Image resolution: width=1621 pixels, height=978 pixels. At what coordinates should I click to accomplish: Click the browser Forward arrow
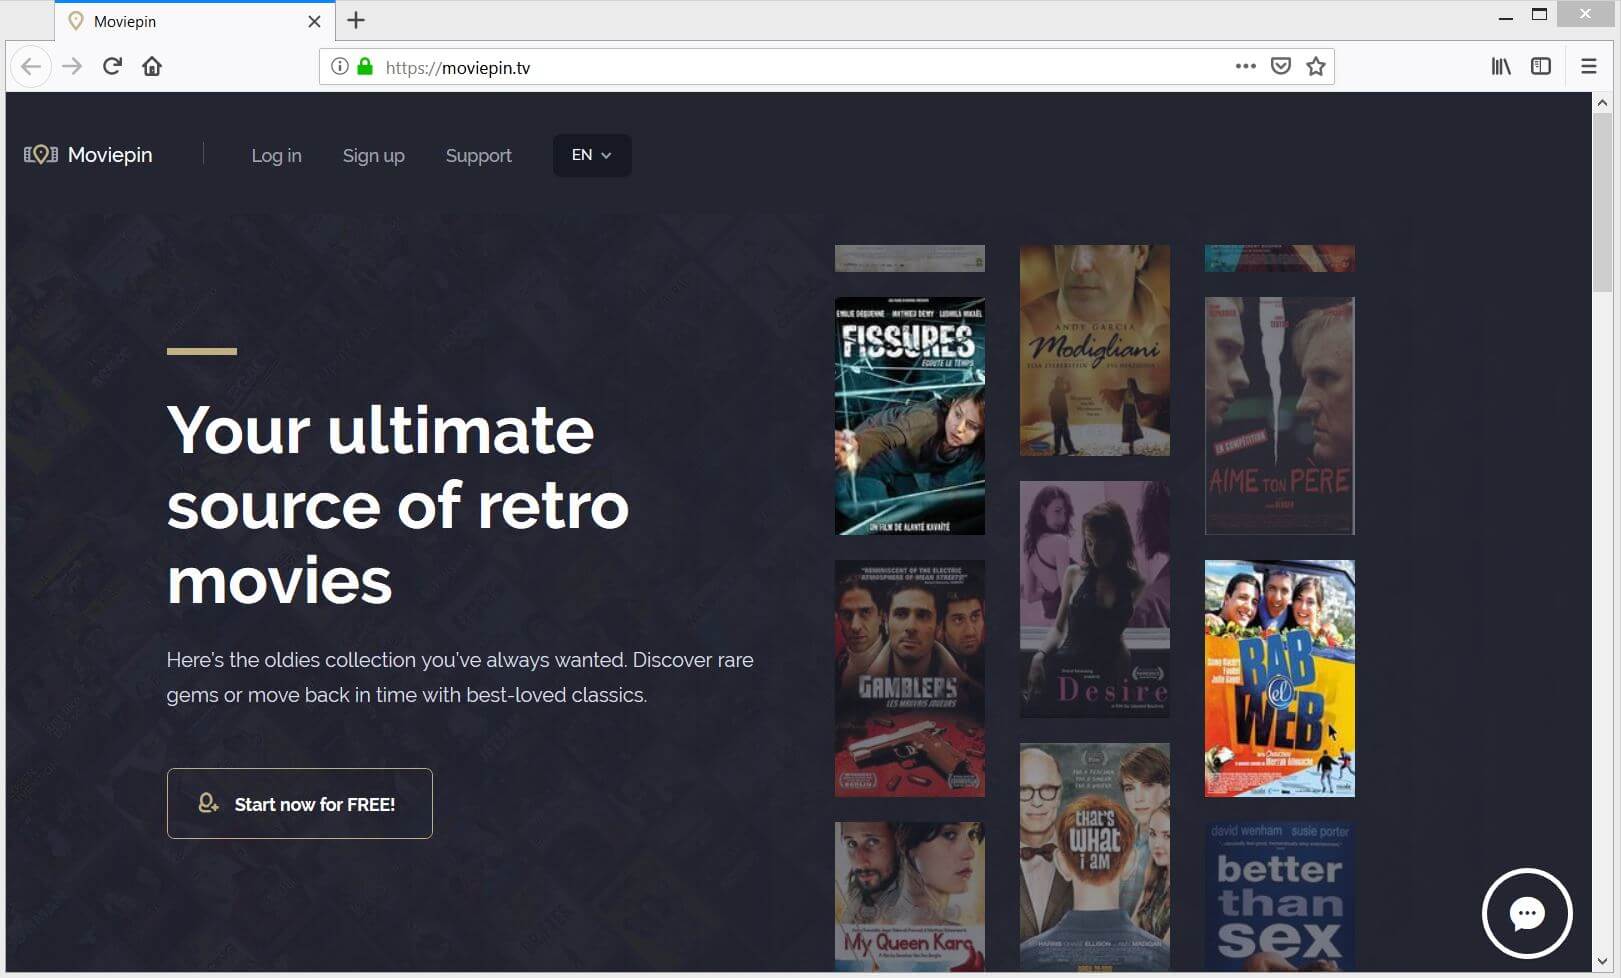[72, 67]
